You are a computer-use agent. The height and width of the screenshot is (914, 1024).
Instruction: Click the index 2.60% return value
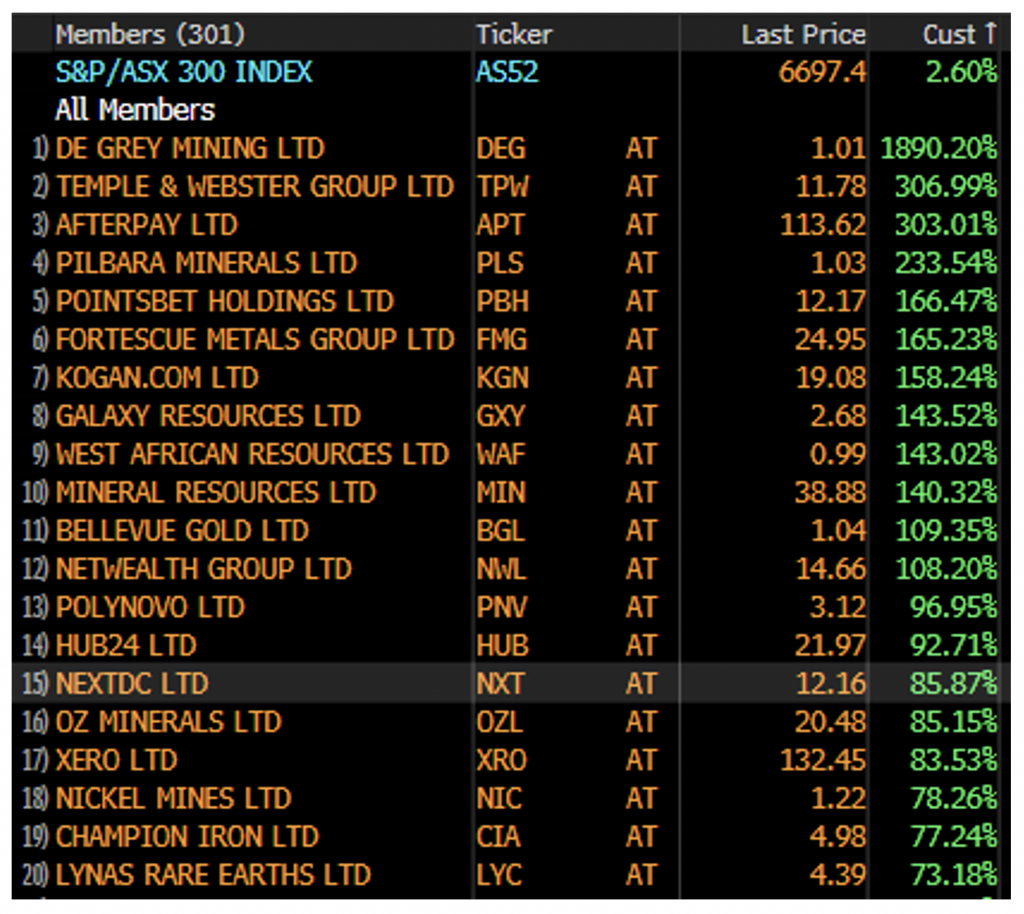(961, 72)
